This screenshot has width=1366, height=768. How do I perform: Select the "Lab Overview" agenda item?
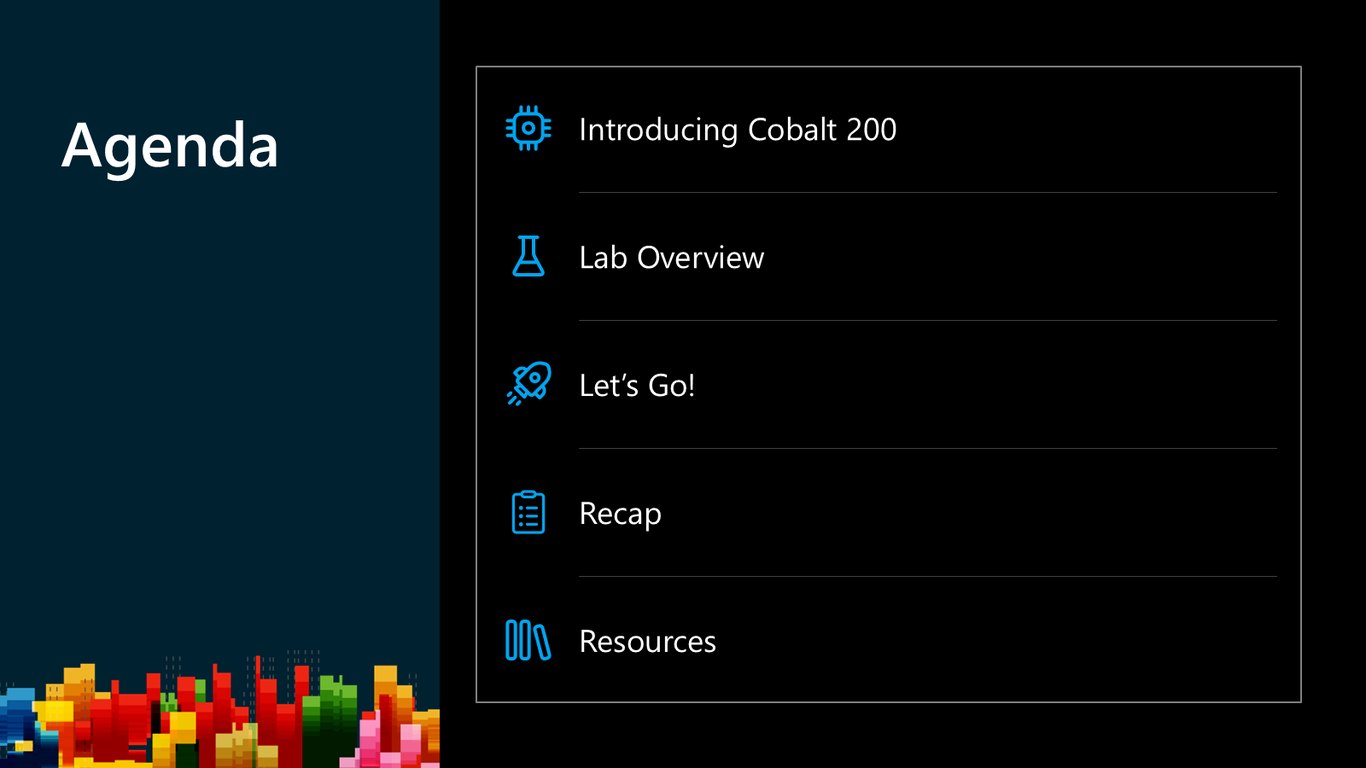[x=671, y=257]
